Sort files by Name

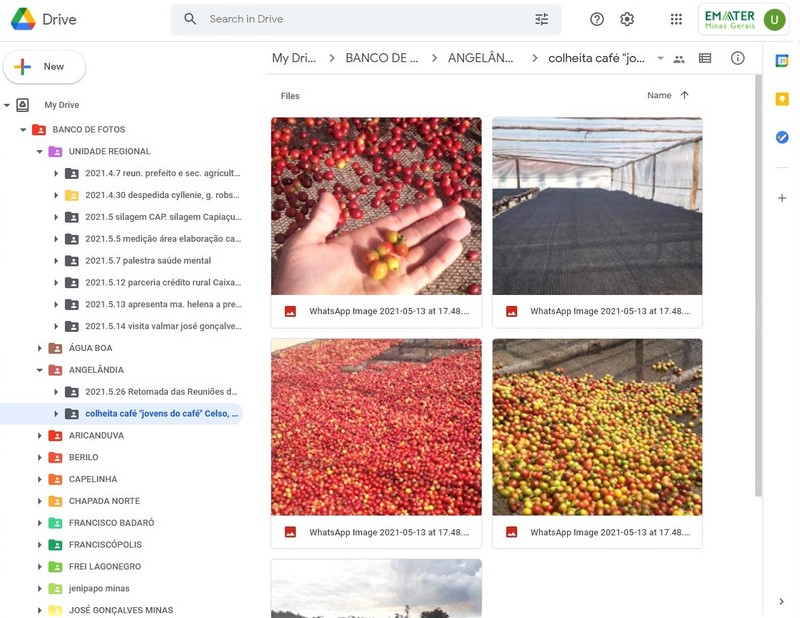pyautogui.click(x=659, y=95)
